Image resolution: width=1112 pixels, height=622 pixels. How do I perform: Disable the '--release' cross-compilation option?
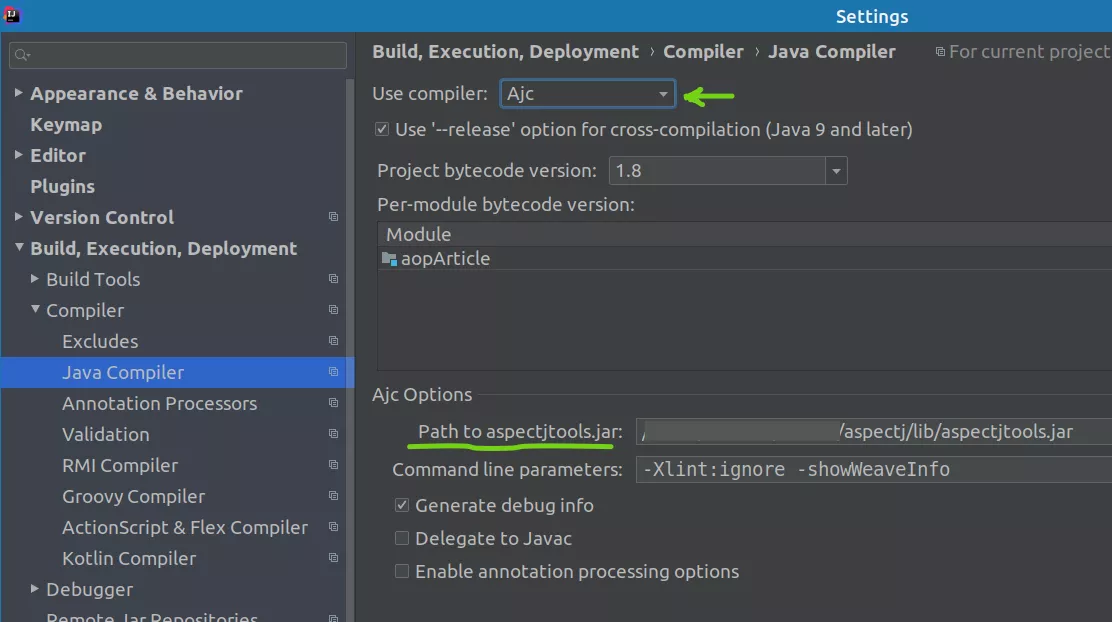(382, 130)
